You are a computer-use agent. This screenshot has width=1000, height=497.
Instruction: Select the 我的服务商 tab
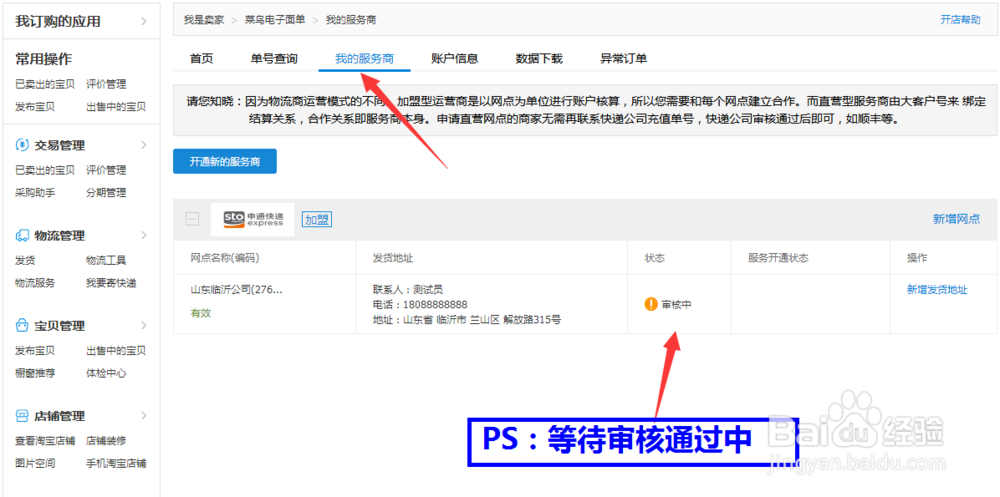point(364,59)
